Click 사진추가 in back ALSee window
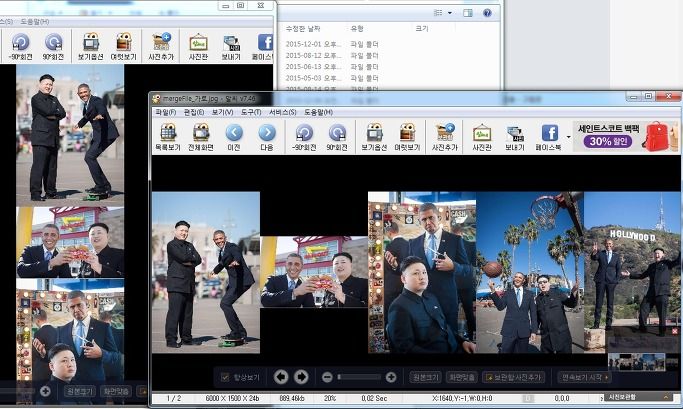This screenshot has height=409, width=683. click(x=161, y=47)
